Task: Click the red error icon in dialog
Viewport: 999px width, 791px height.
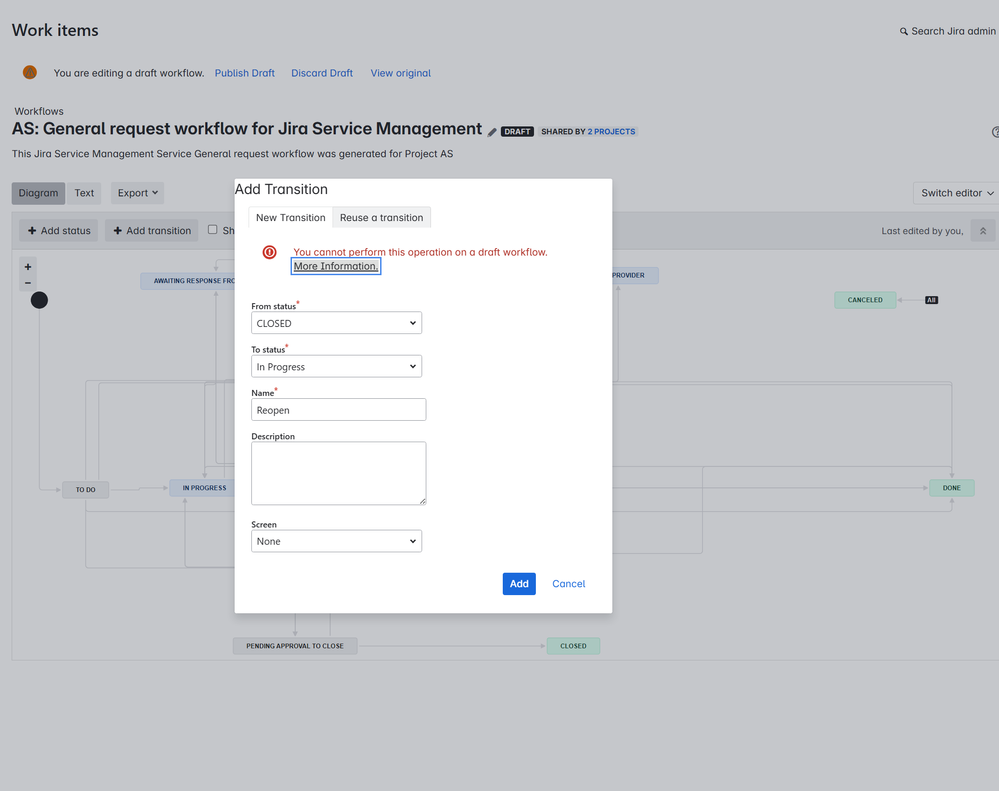Action: [x=270, y=252]
